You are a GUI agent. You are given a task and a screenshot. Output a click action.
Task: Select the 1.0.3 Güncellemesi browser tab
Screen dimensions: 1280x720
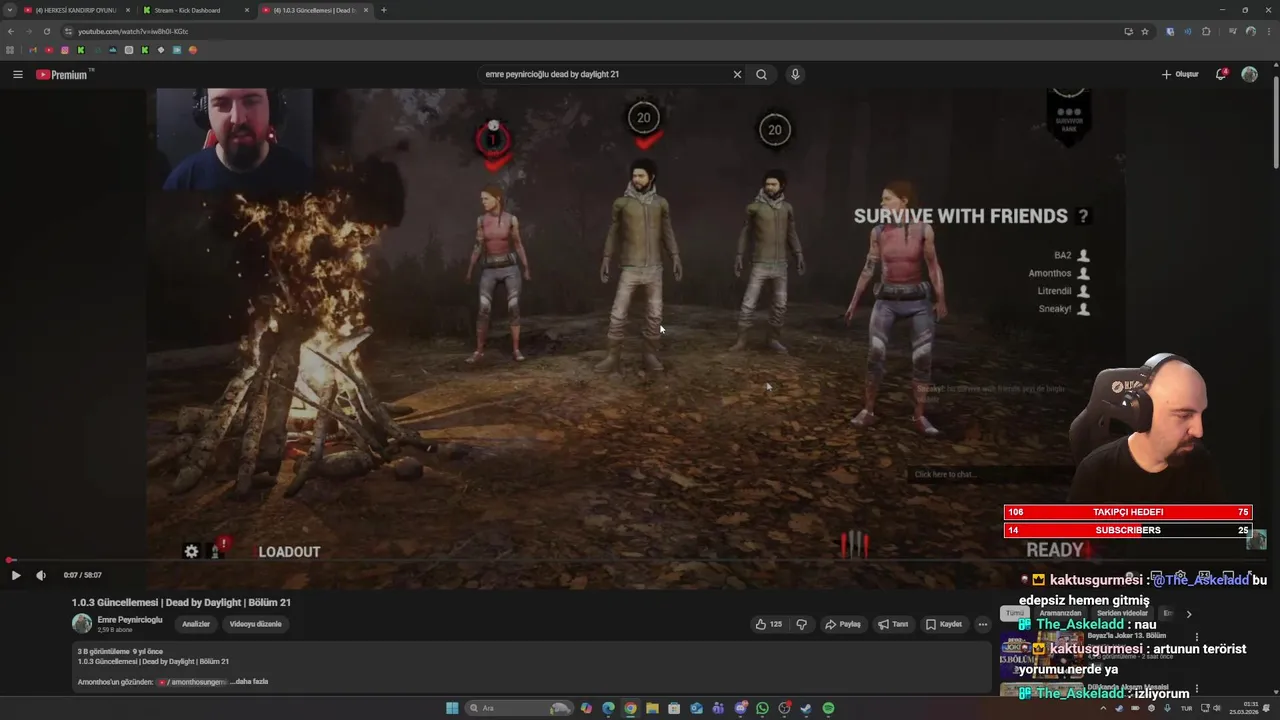(314, 10)
